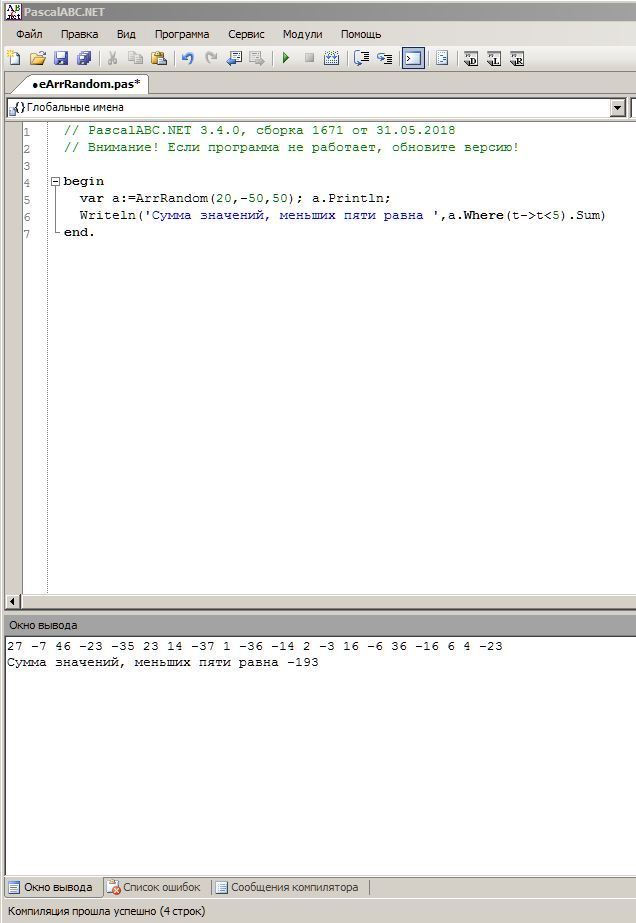This screenshot has width=636, height=923.
Task: Collapse the begin block fold marker
Action: pos(55,182)
